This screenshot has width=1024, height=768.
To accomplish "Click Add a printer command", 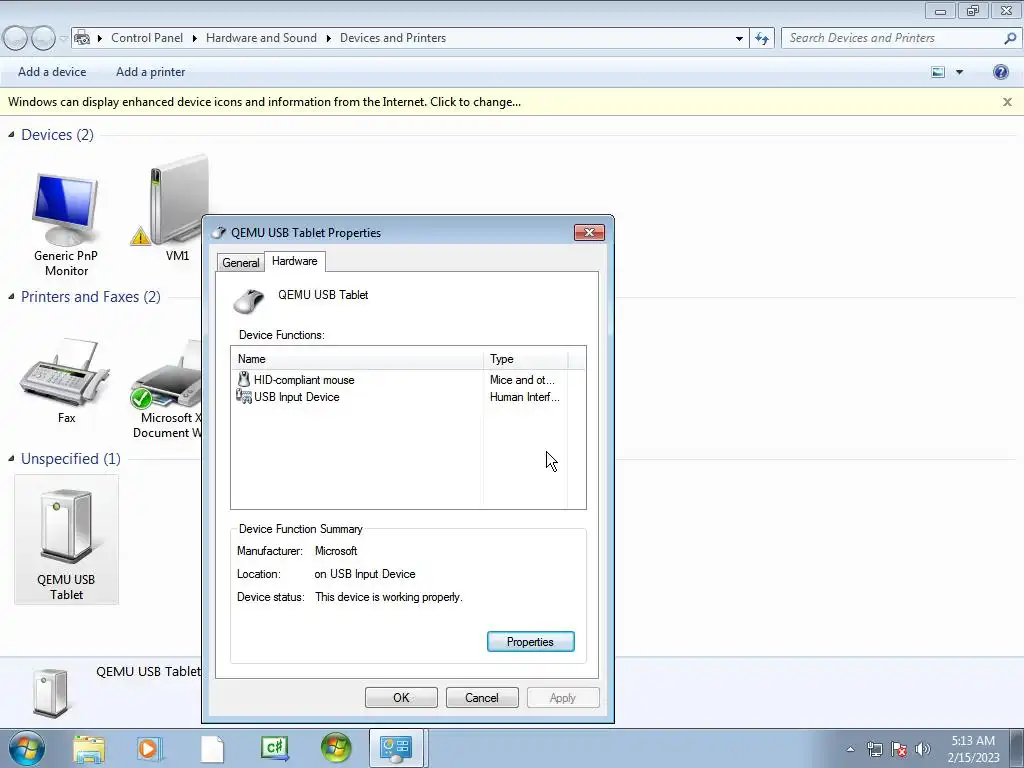I will tap(150, 72).
